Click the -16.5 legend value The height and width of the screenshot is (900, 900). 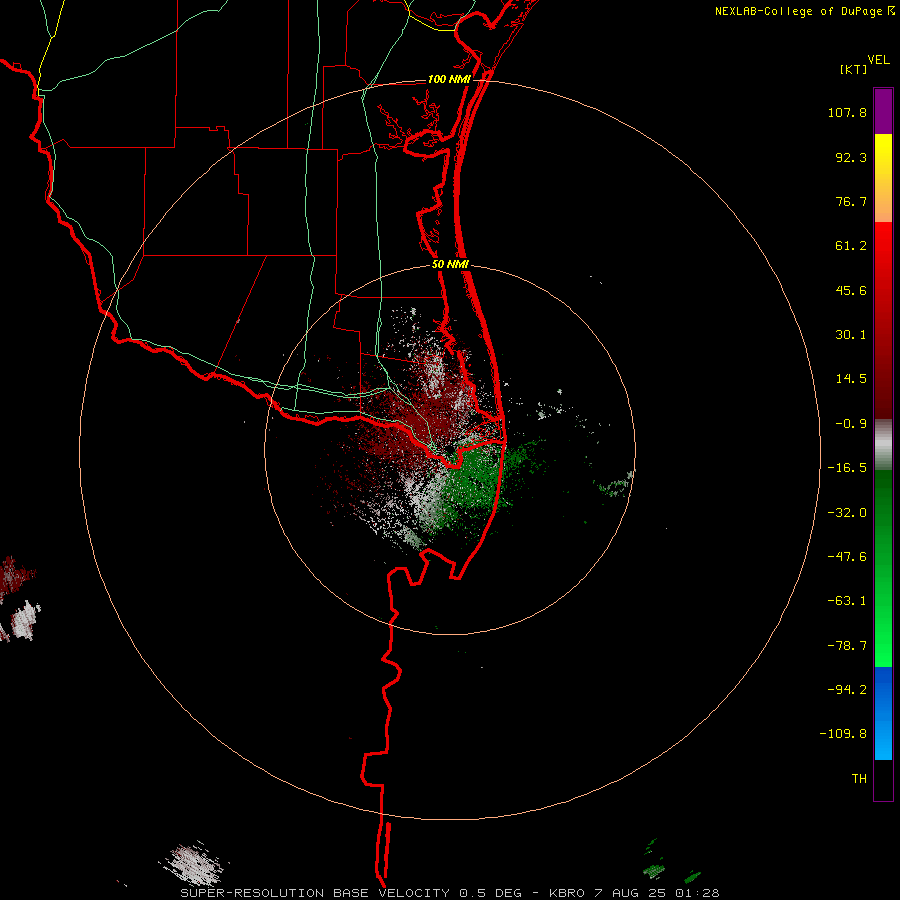pyautogui.click(x=847, y=468)
